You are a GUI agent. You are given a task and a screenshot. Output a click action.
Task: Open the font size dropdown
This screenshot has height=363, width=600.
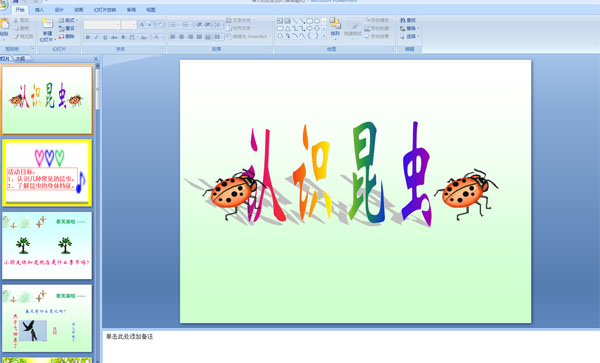[x=129, y=25]
